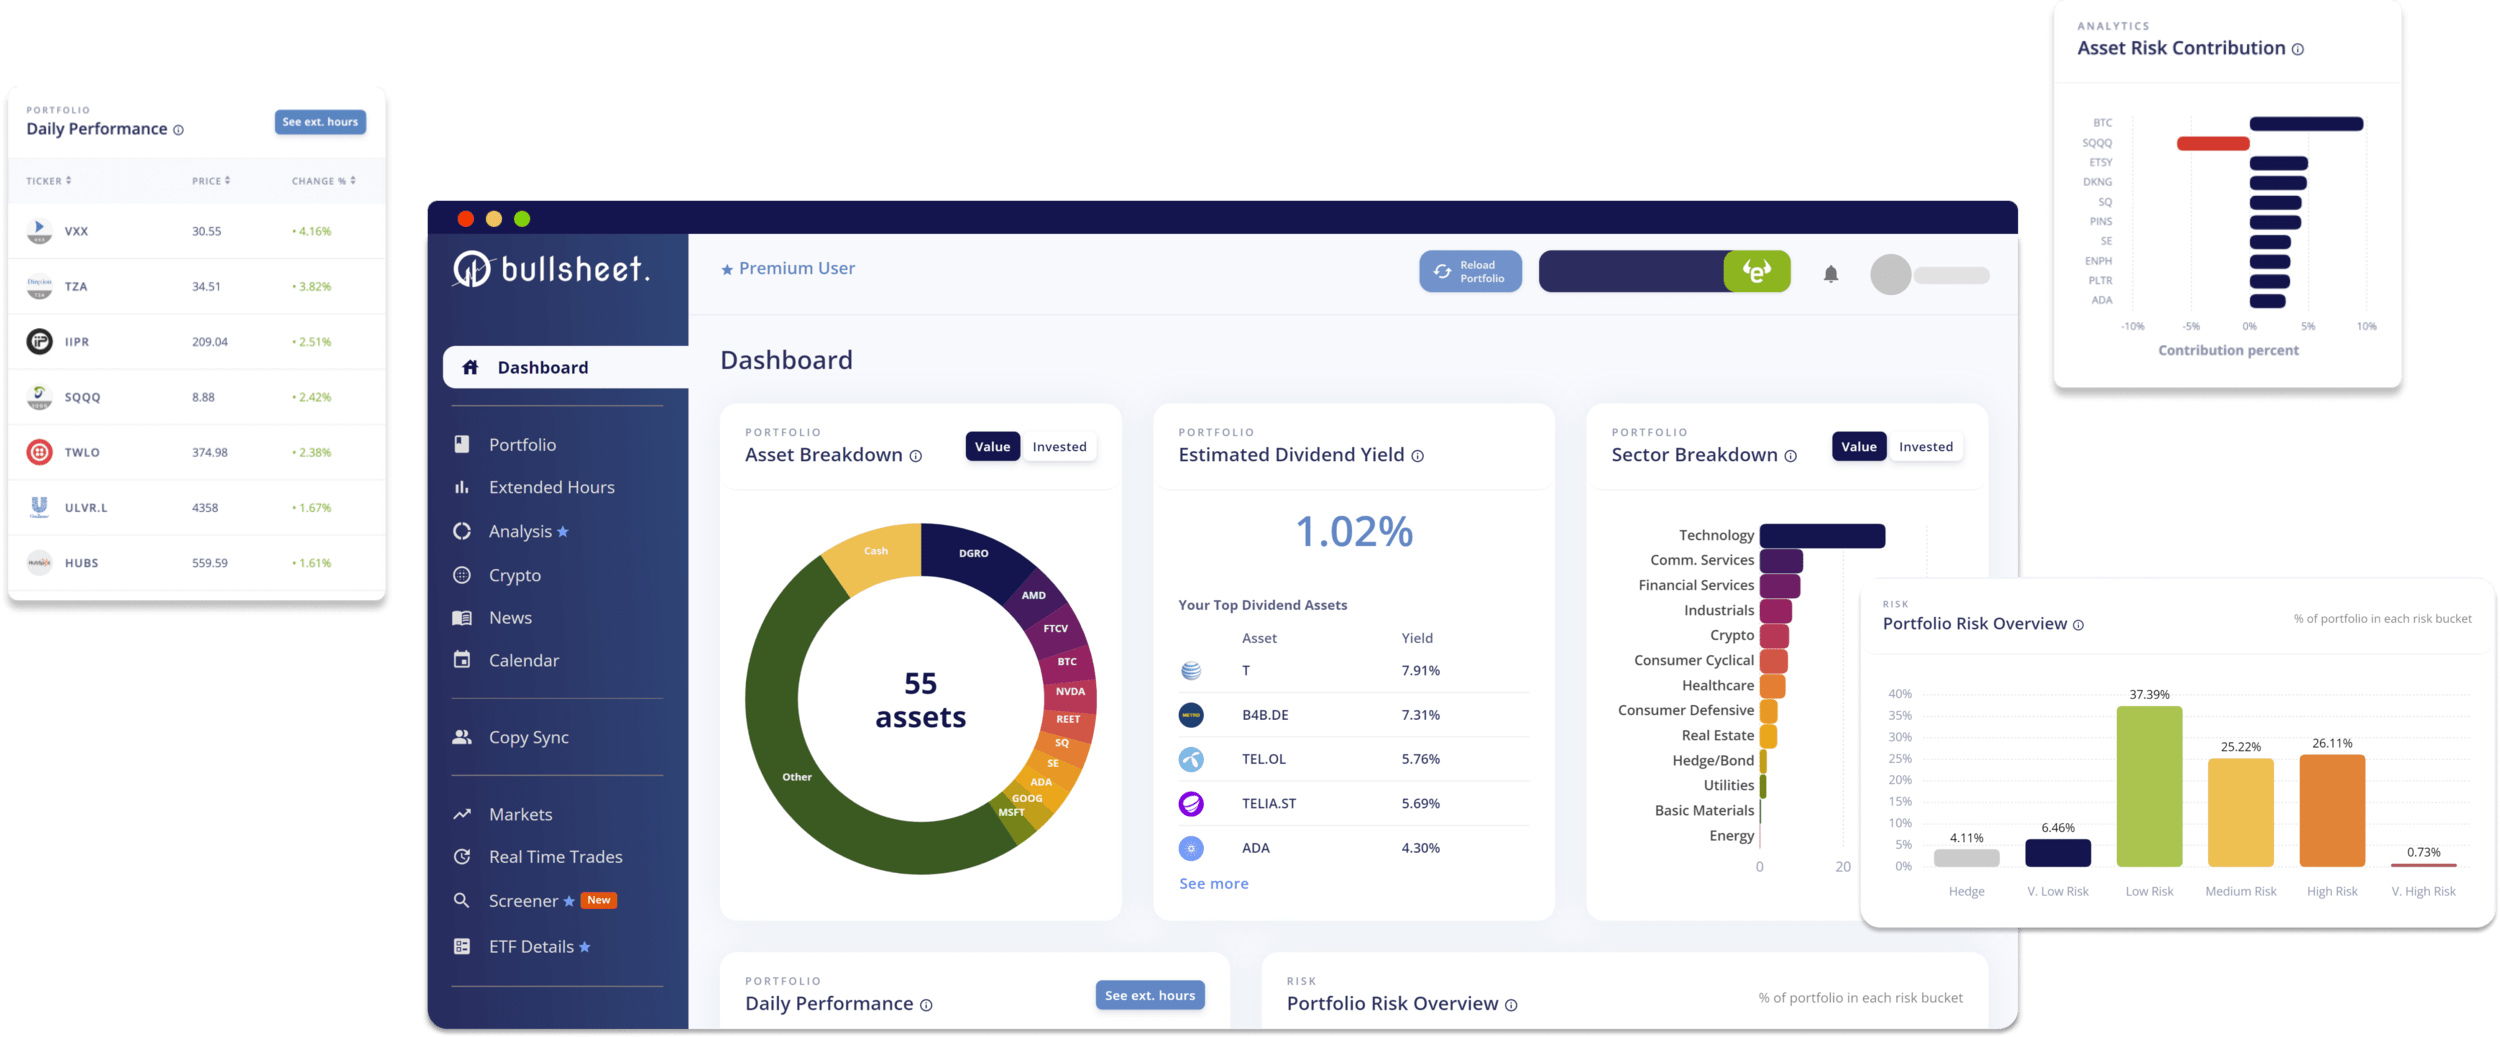Screen dimensions: 2500x1037
Task: Sort the table by PRICE column
Action: click(x=211, y=181)
